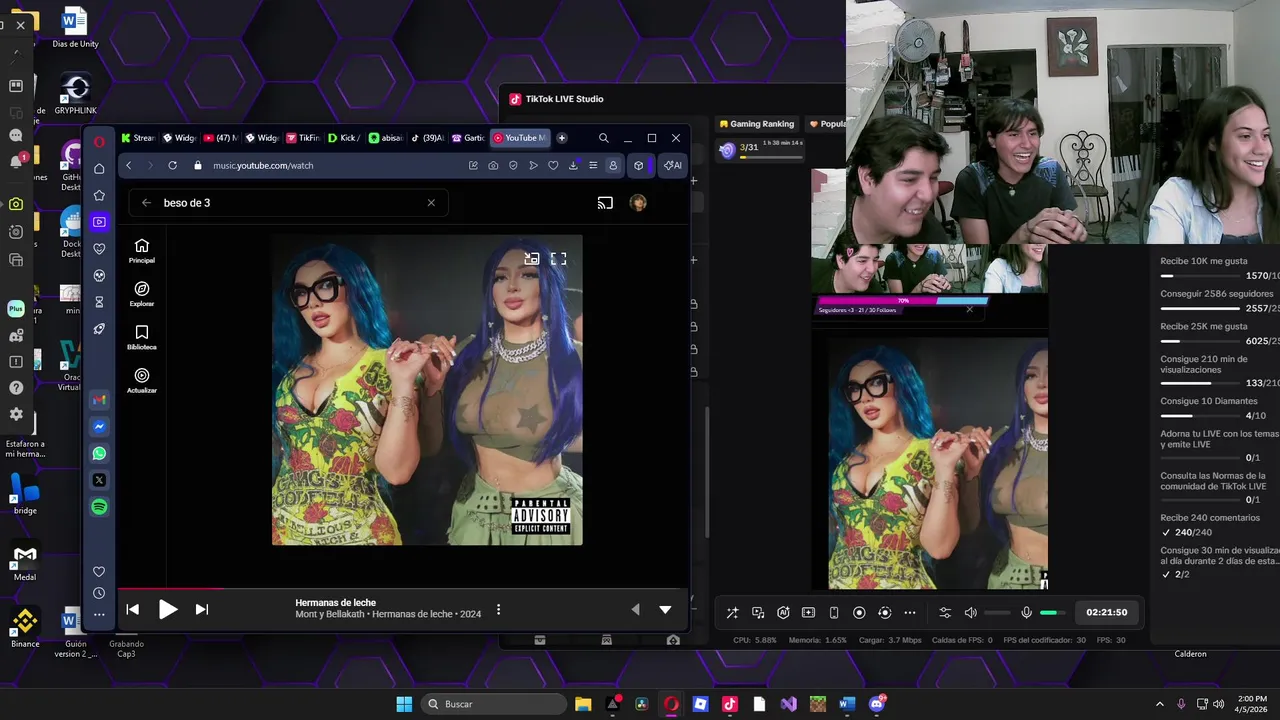Open GRYPHLINK desktop shortcut
Viewport: 1280px width, 720px height.
pos(75,93)
